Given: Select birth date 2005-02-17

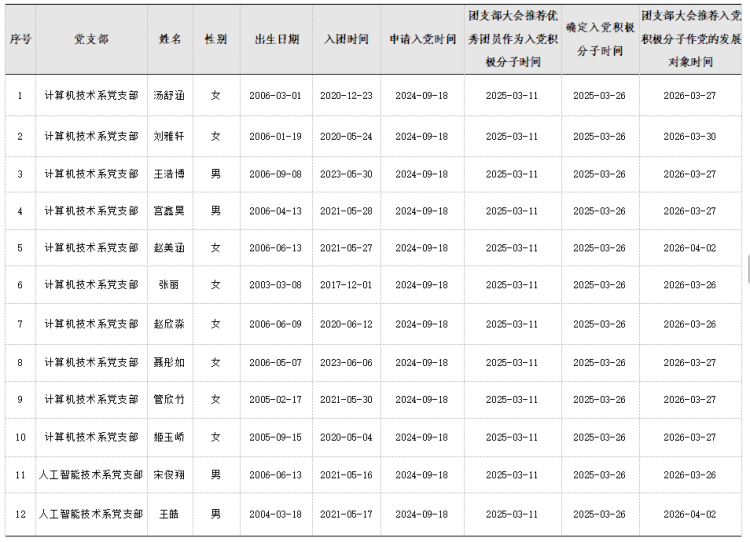Looking at the screenshot, I should (x=276, y=399).
